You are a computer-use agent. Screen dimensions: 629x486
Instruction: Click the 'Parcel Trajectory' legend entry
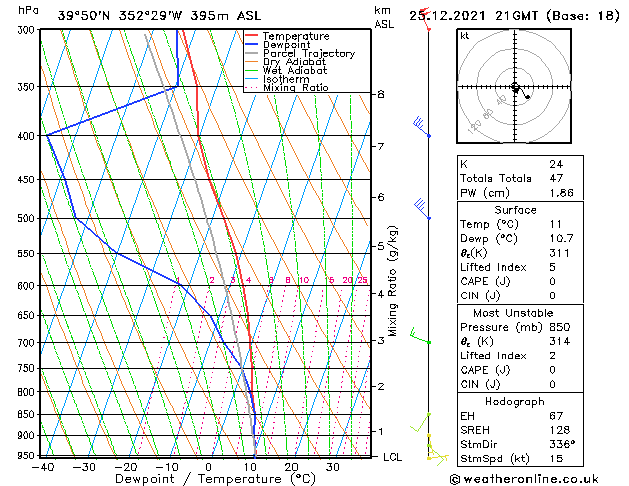(309, 53)
